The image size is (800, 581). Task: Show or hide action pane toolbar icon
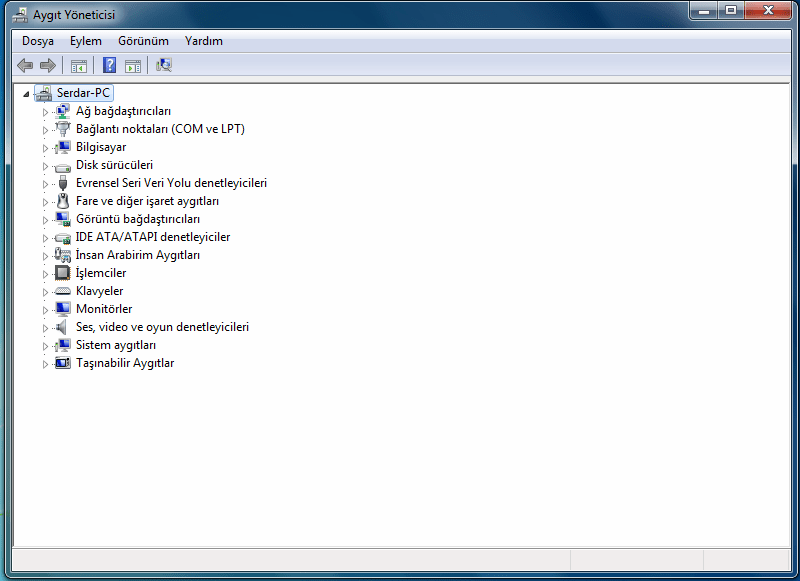click(x=133, y=66)
